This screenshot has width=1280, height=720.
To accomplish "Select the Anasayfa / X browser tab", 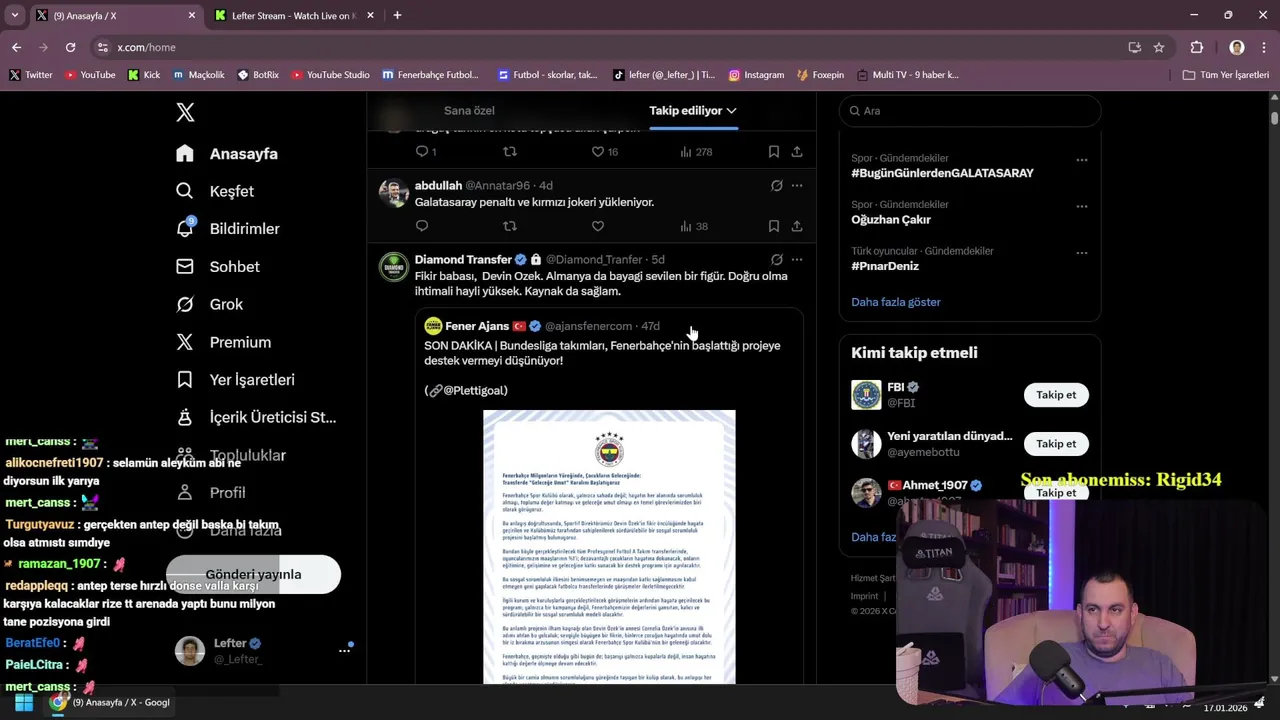I will coord(115,15).
